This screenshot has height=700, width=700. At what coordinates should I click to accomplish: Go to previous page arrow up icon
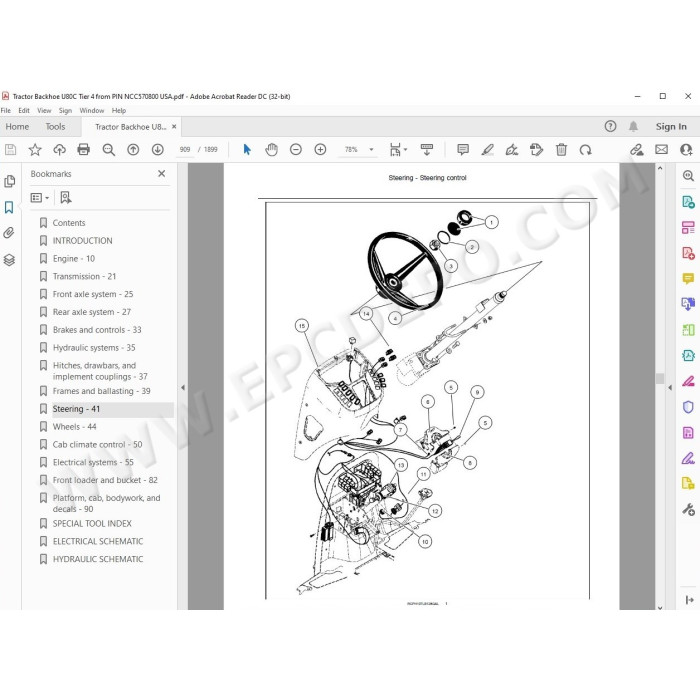point(133,150)
